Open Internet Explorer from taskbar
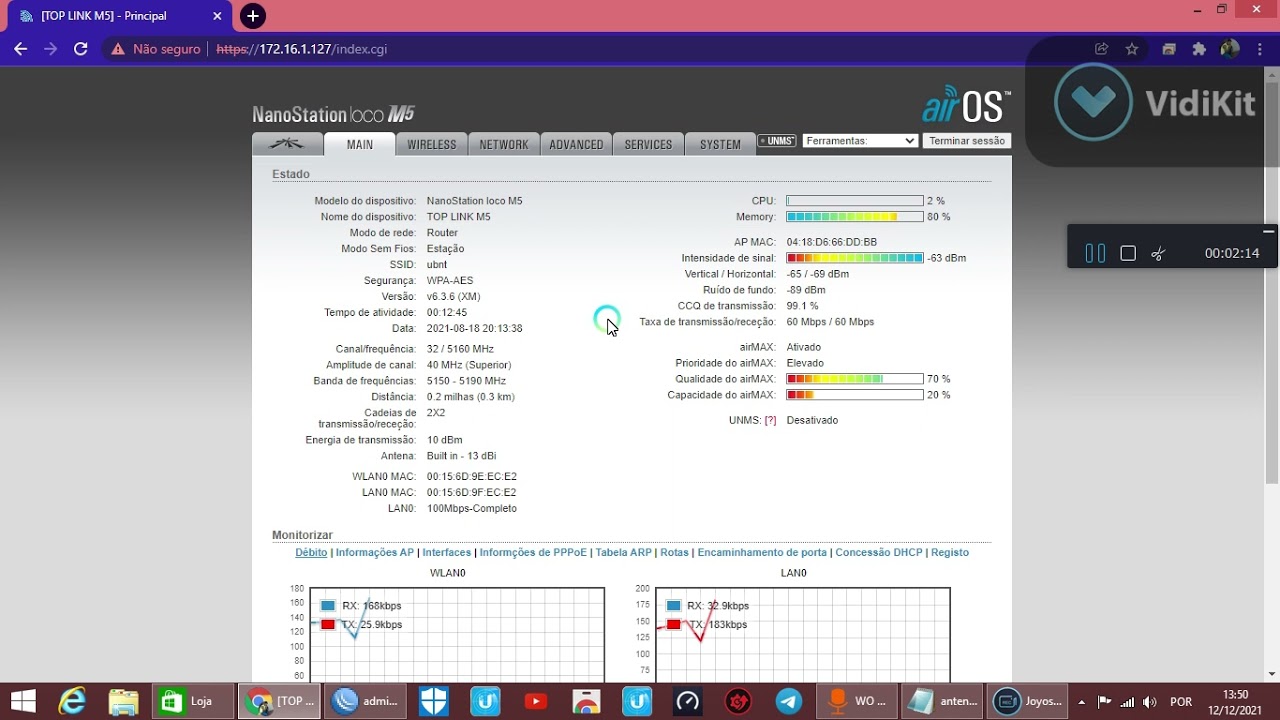Screen dimensions: 1280x720 click(x=72, y=701)
